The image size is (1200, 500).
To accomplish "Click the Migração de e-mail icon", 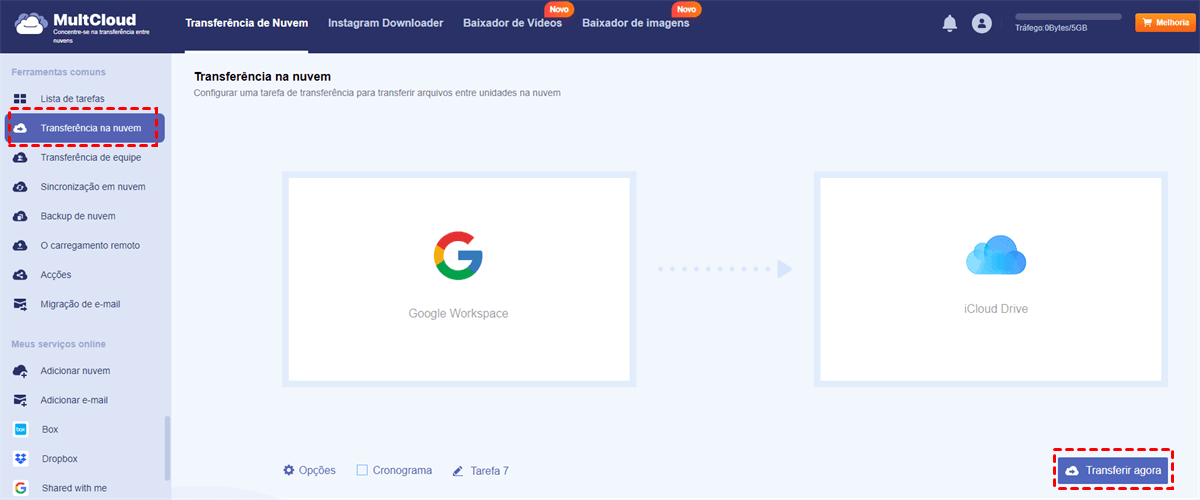I will point(20,304).
